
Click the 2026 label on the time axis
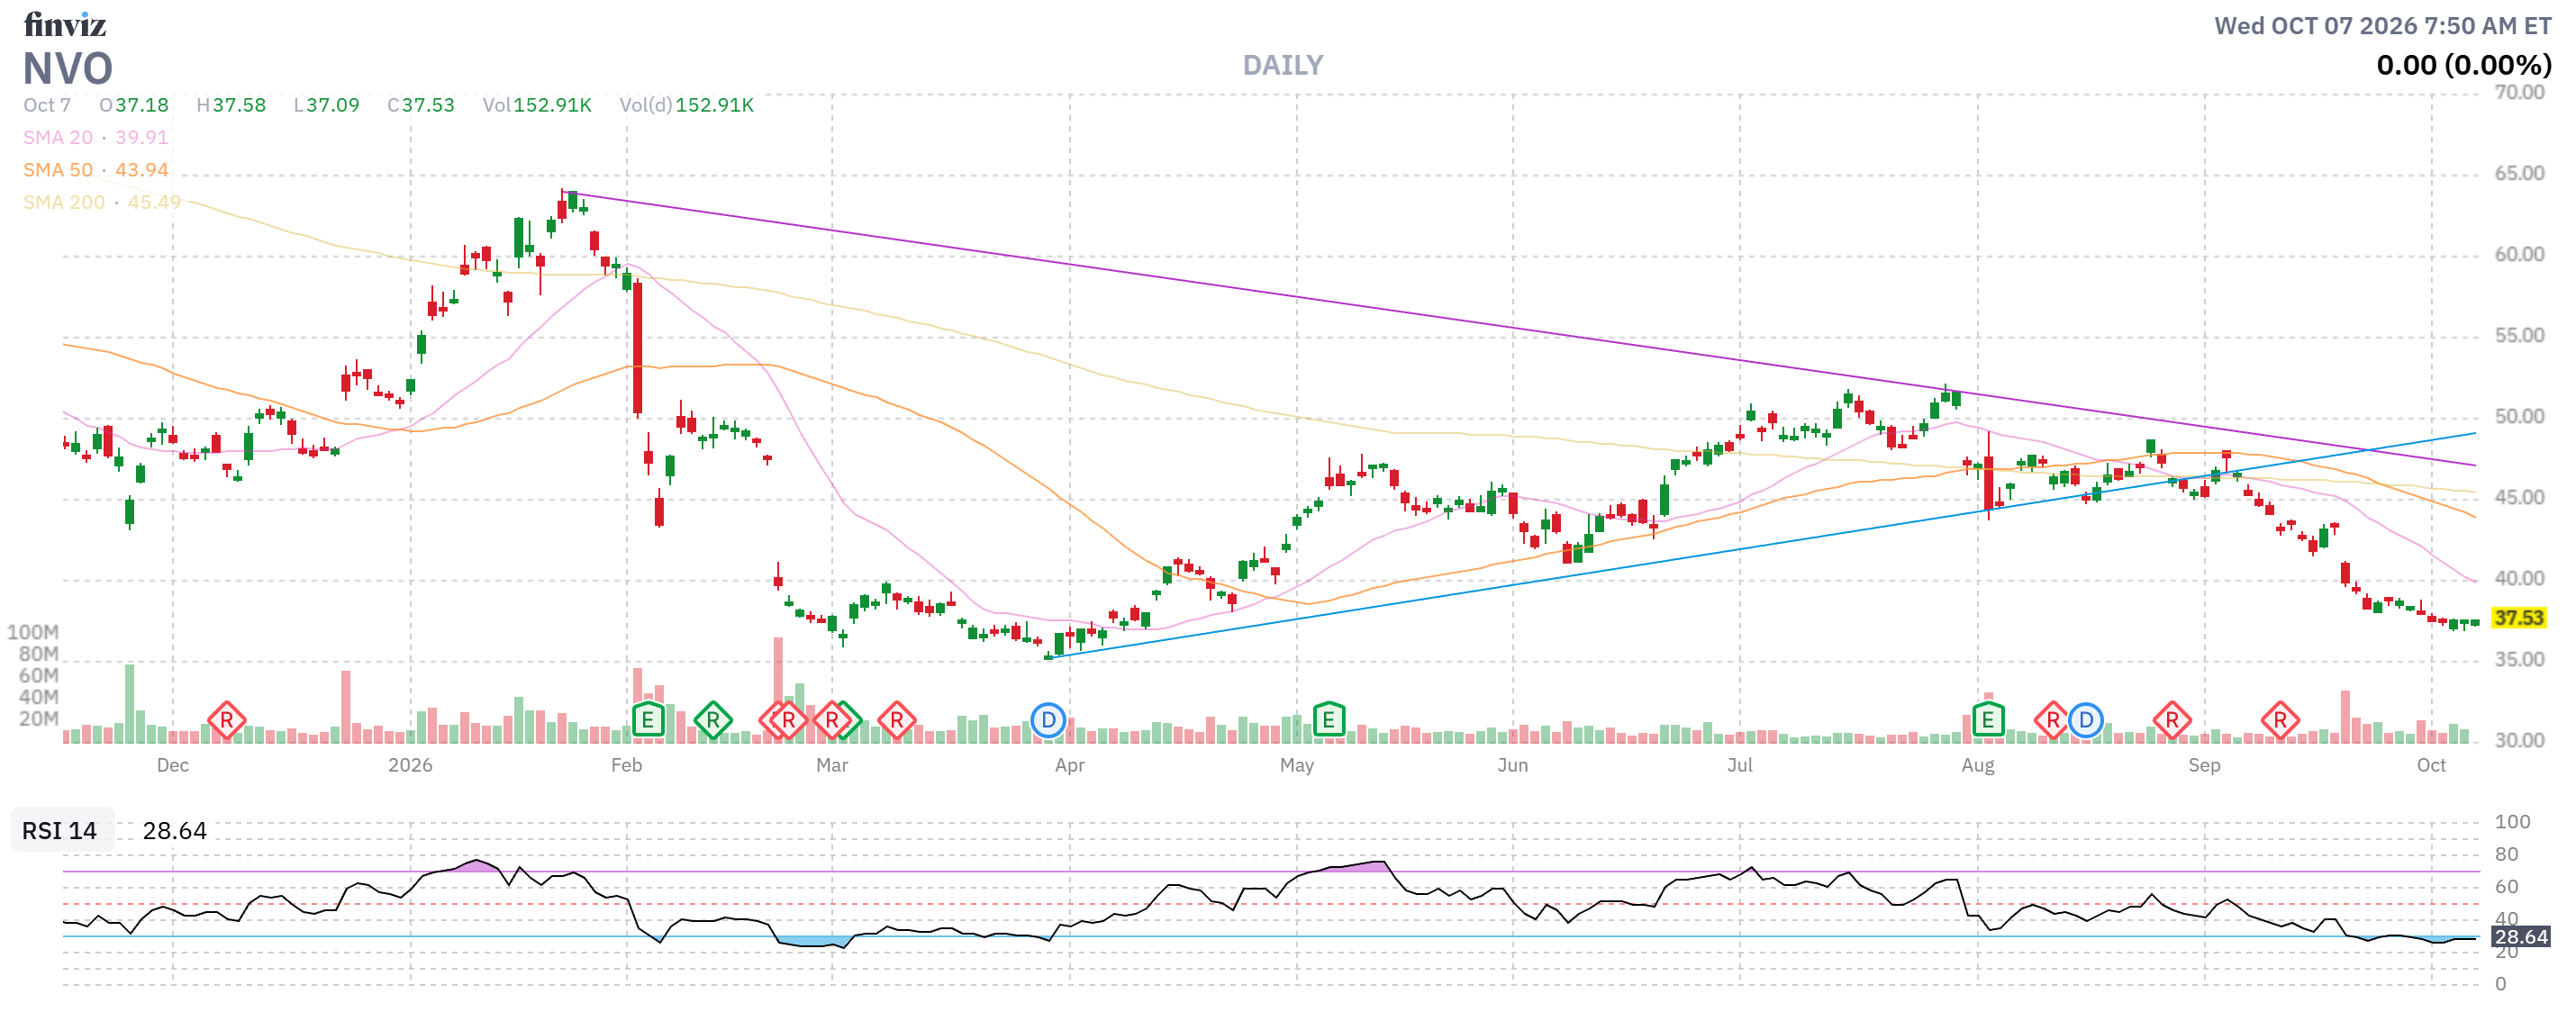coord(410,766)
